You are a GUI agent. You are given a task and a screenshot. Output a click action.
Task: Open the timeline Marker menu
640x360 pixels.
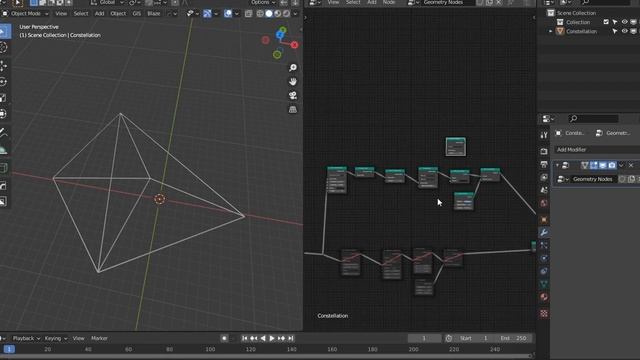pyautogui.click(x=99, y=338)
